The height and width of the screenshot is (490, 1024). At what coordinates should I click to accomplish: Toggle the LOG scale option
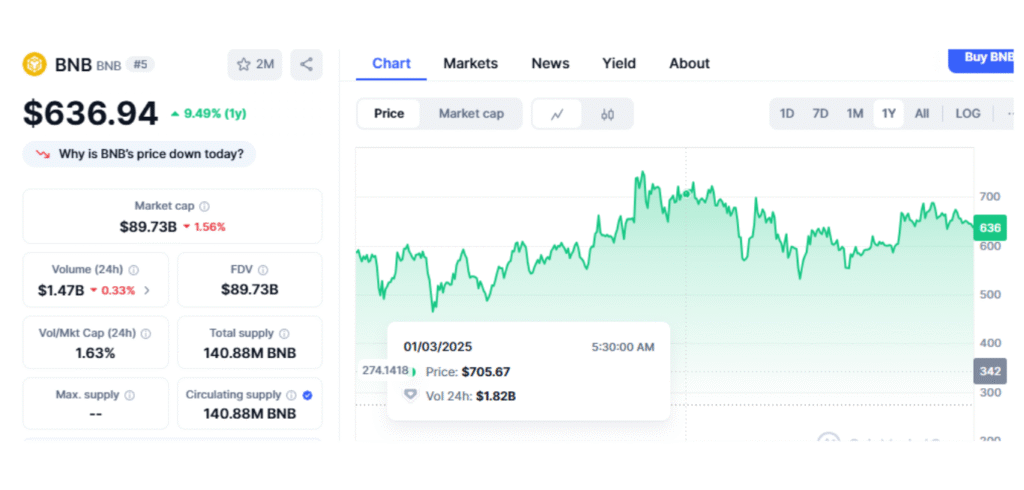click(x=967, y=114)
